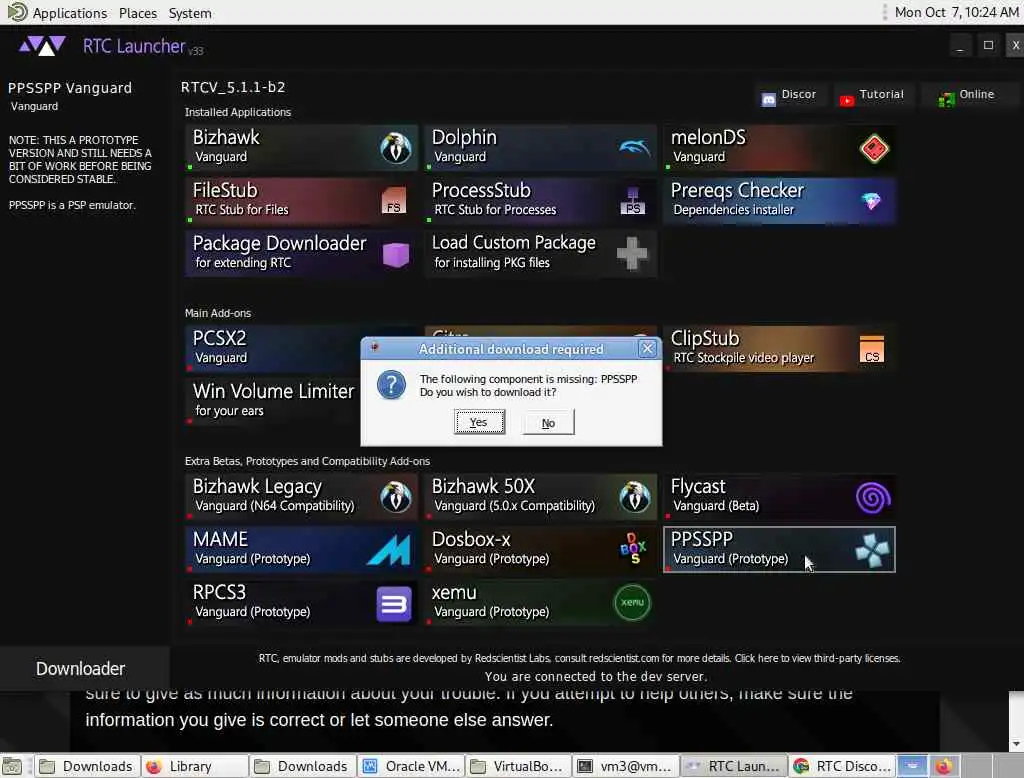Click the FileStub FS icon
This screenshot has width=1024, height=778.
pyautogui.click(x=394, y=201)
